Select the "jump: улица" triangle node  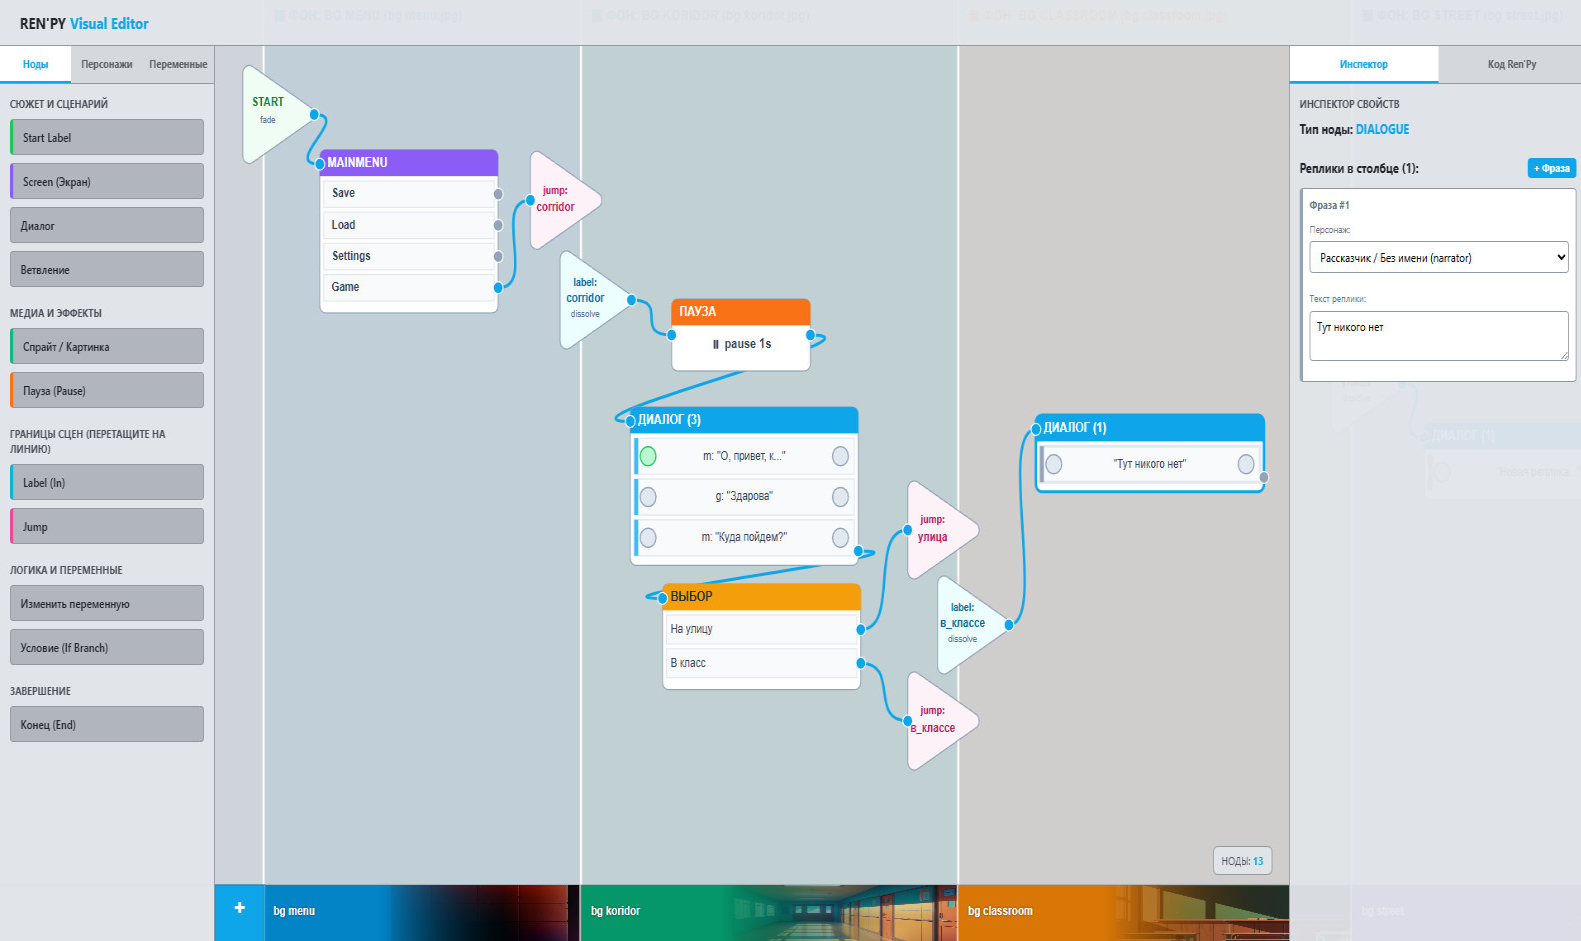click(x=939, y=530)
